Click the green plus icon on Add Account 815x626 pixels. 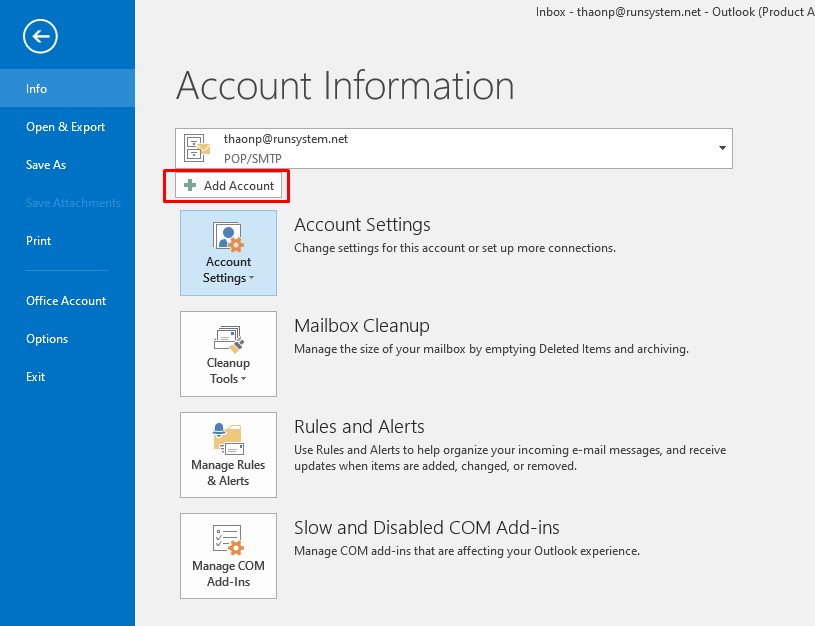pyautogui.click(x=190, y=185)
